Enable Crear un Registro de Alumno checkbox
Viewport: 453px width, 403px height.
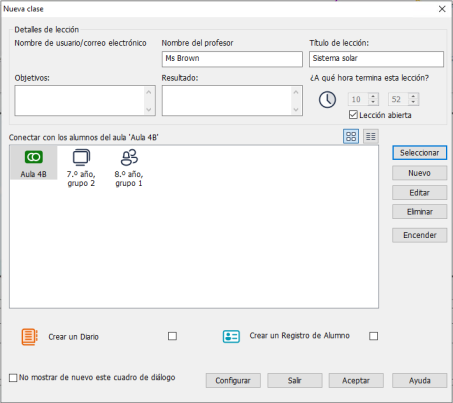click(374, 336)
